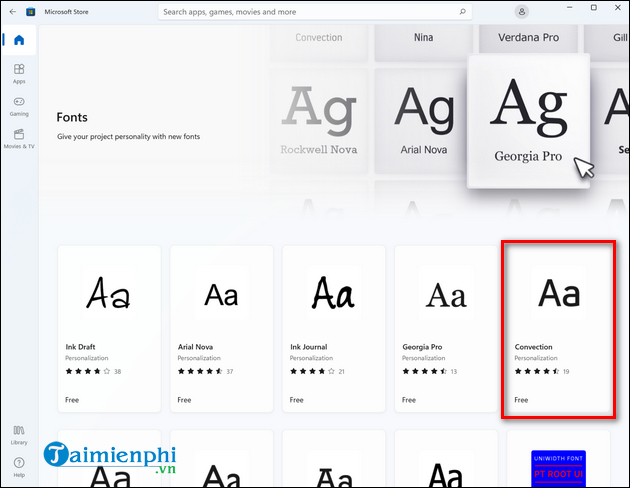Click the Ink Journal title text

coord(309,347)
